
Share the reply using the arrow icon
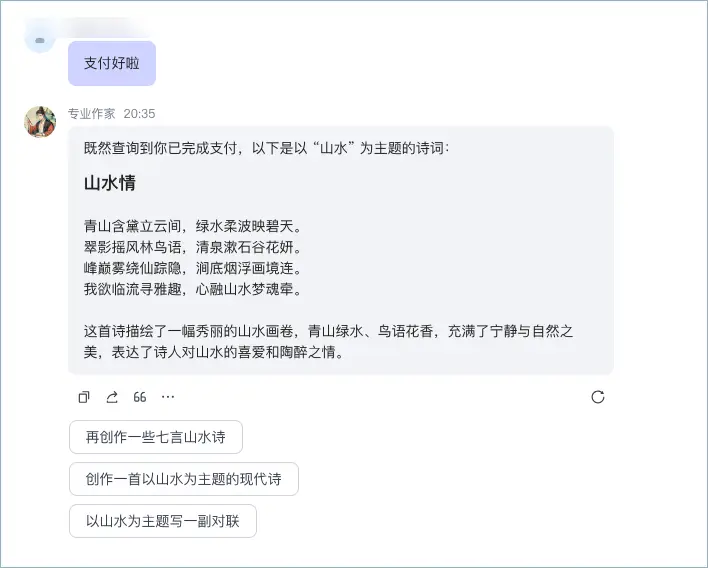[112, 397]
